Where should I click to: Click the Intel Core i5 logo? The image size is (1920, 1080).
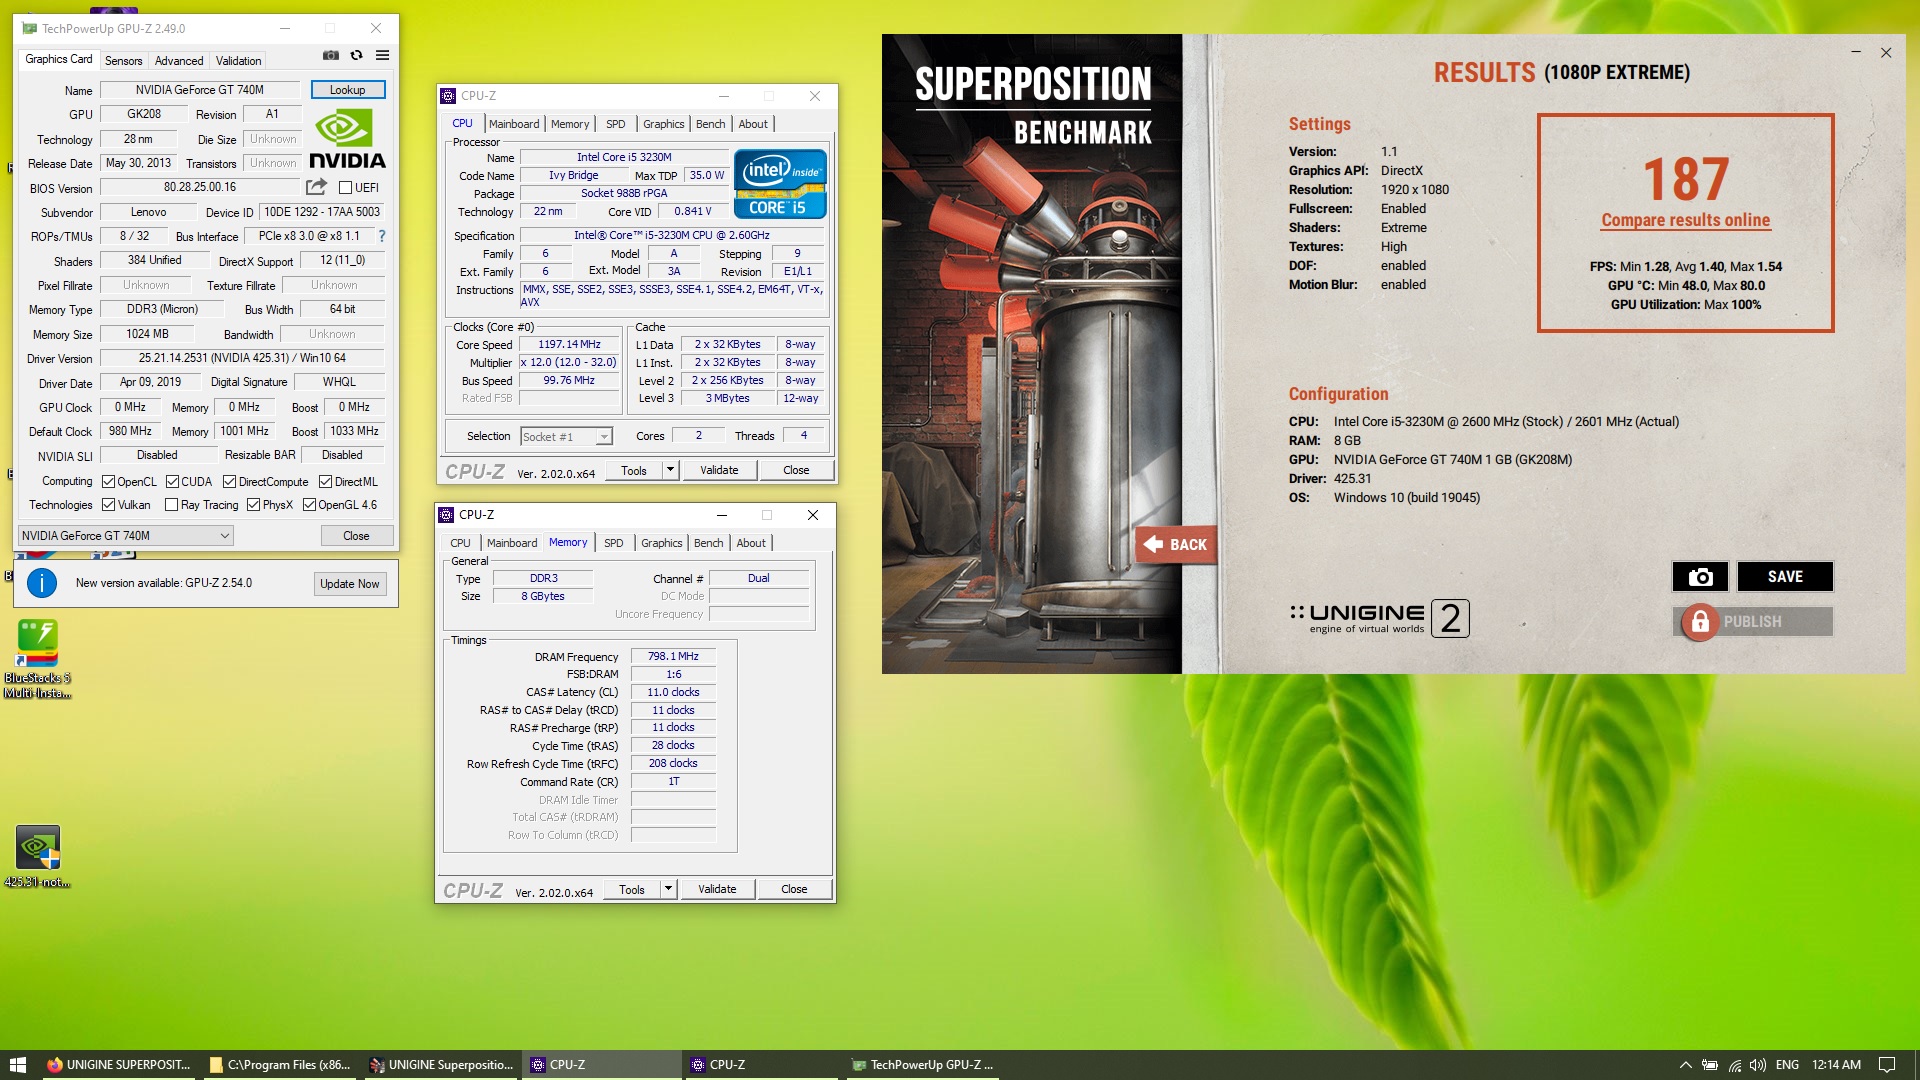(x=780, y=184)
